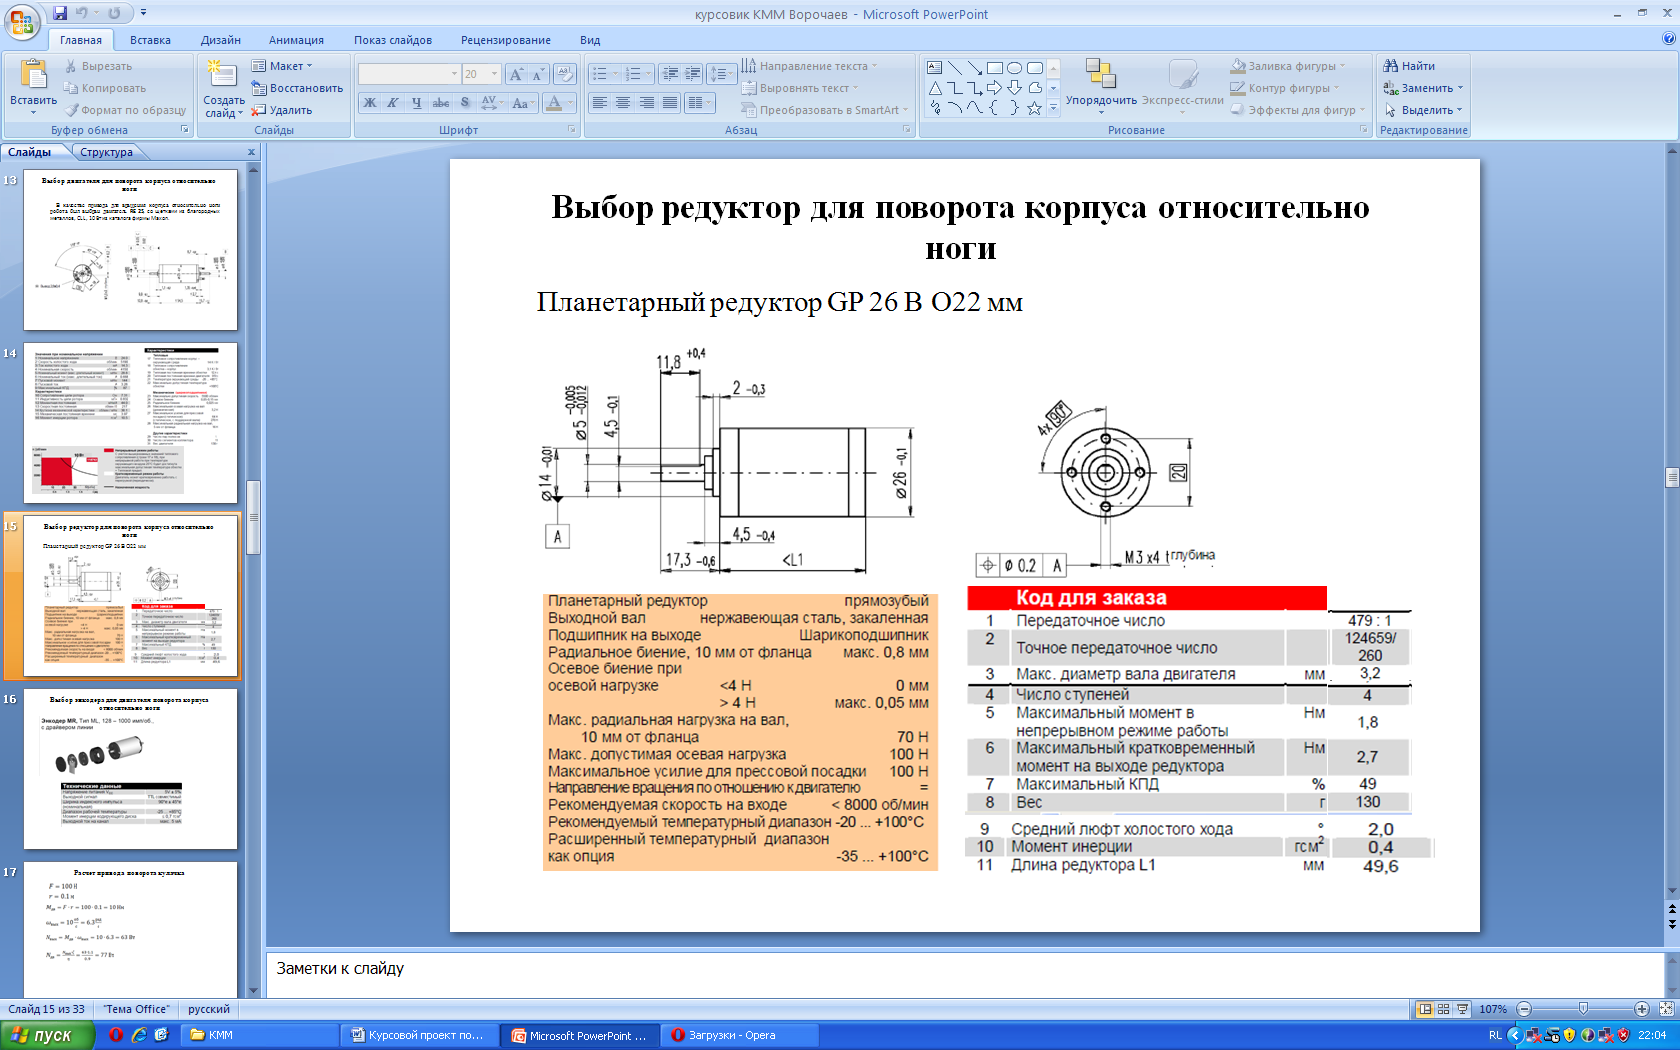The height and width of the screenshot is (1050, 1680).
Task: Select the oval shape in gallery
Action: click(1015, 68)
